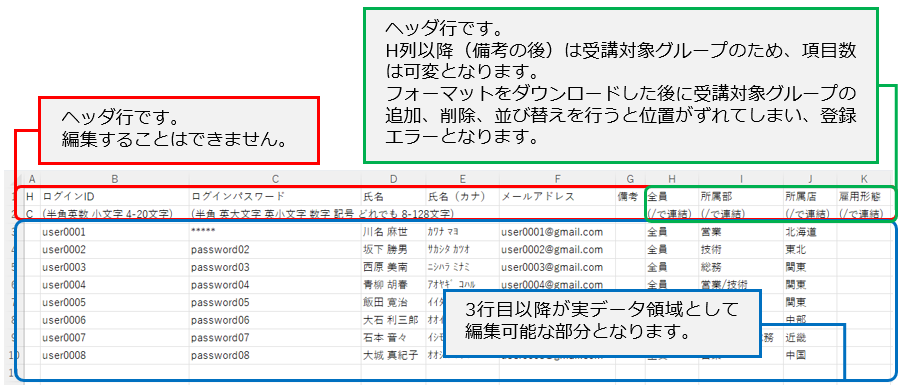Select column header E
The width and height of the screenshot is (902, 388).
[462, 179]
